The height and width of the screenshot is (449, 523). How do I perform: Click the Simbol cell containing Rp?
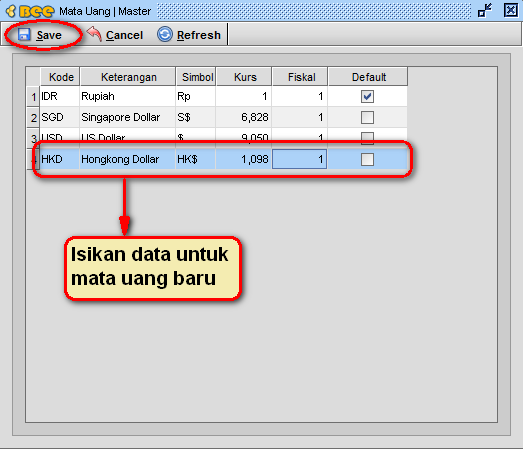[196, 96]
